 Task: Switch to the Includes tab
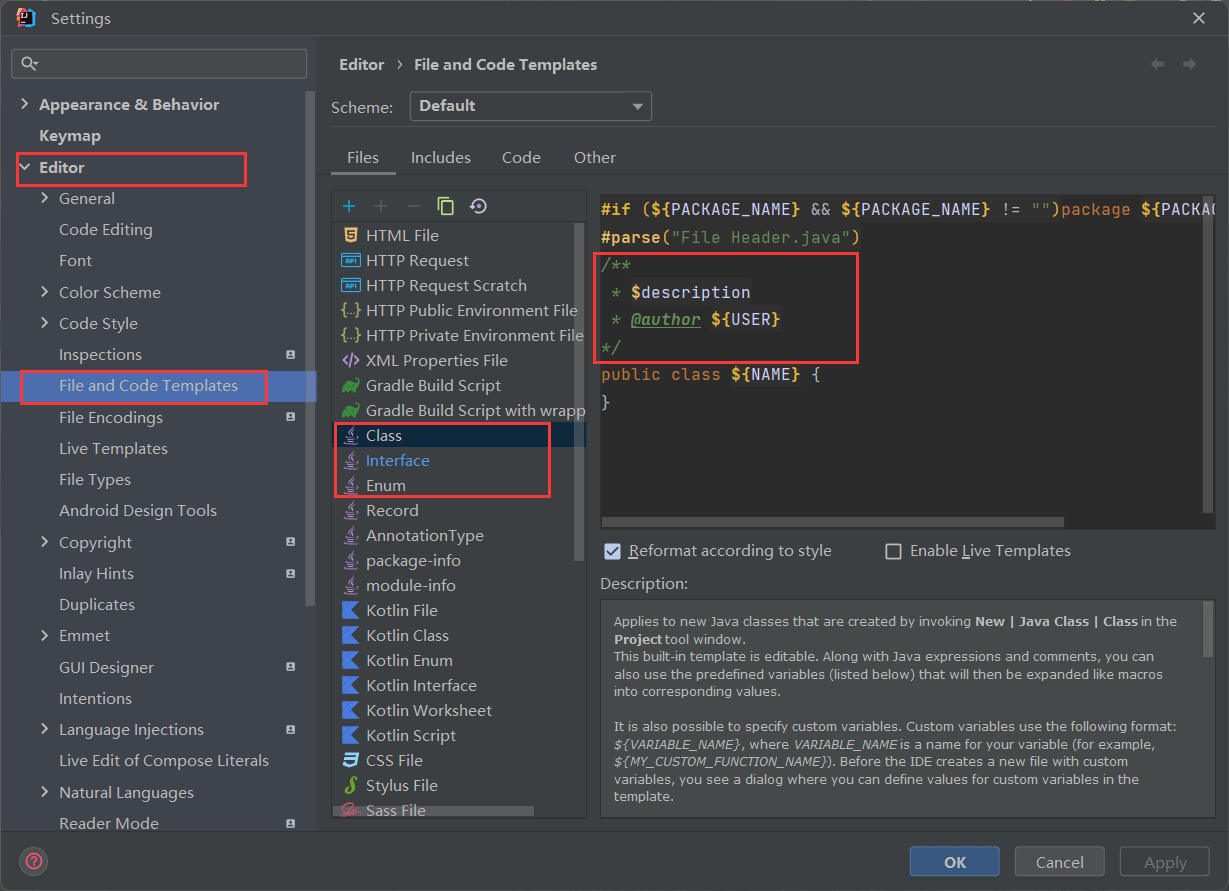(441, 158)
